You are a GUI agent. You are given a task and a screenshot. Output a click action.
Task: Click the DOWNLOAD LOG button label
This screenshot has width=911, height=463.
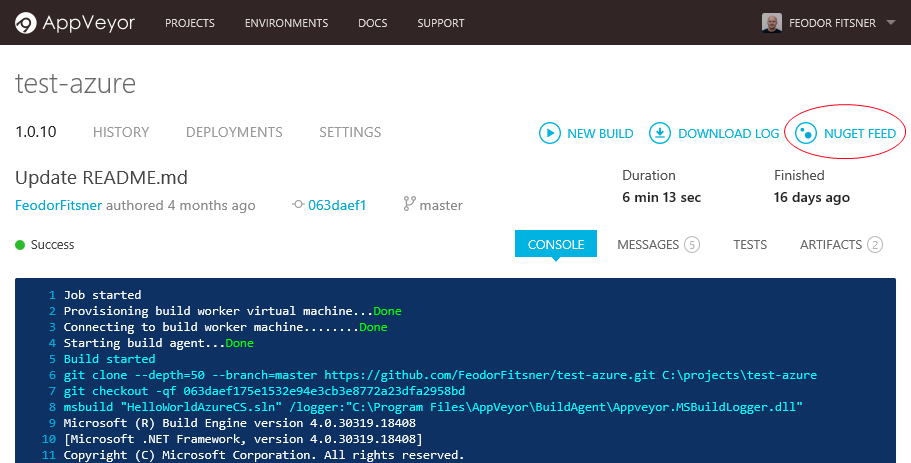click(x=729, y=134)
